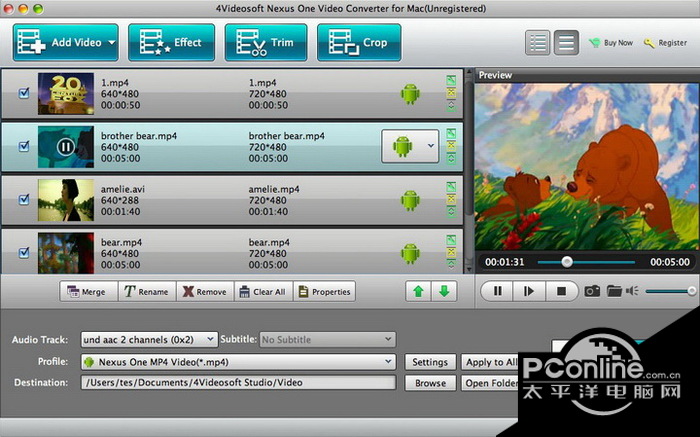
Task: Take a snapshot with the camera icon
Action: (x=592, y=291)
